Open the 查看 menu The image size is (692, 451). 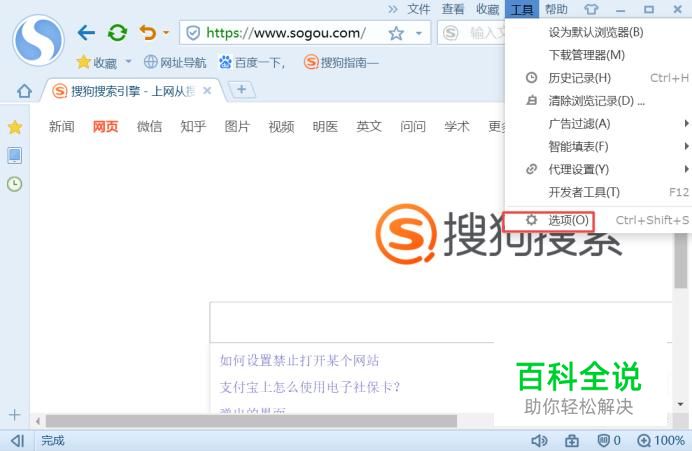point(453,9)
